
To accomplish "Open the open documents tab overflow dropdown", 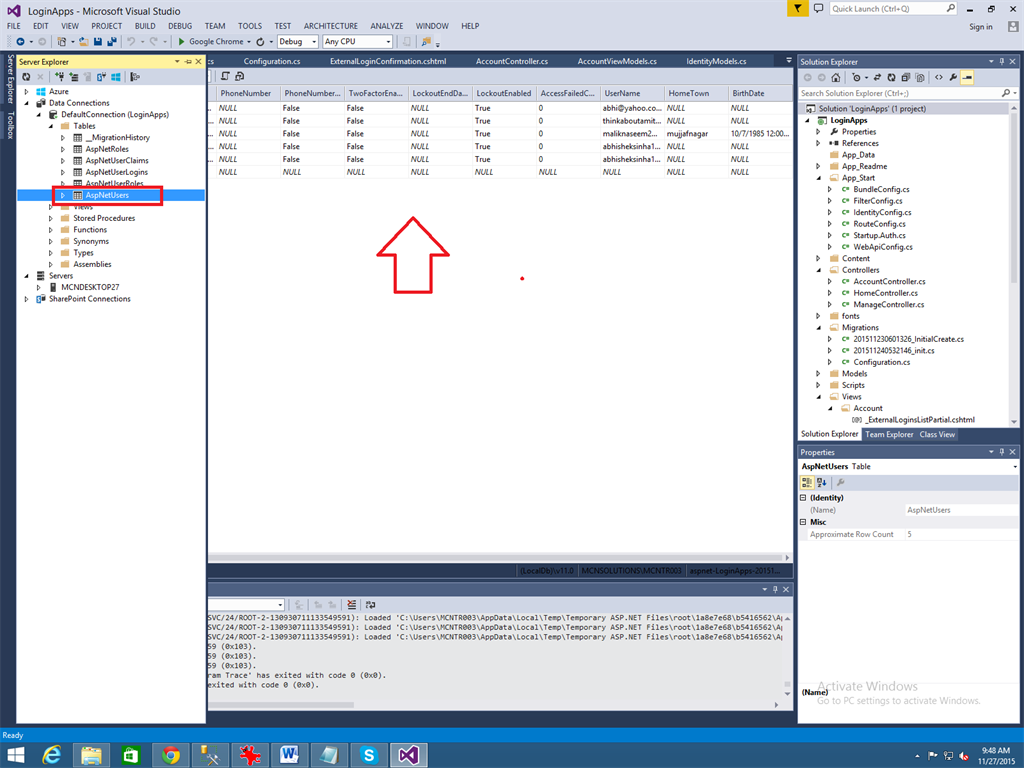I will 788,61.
